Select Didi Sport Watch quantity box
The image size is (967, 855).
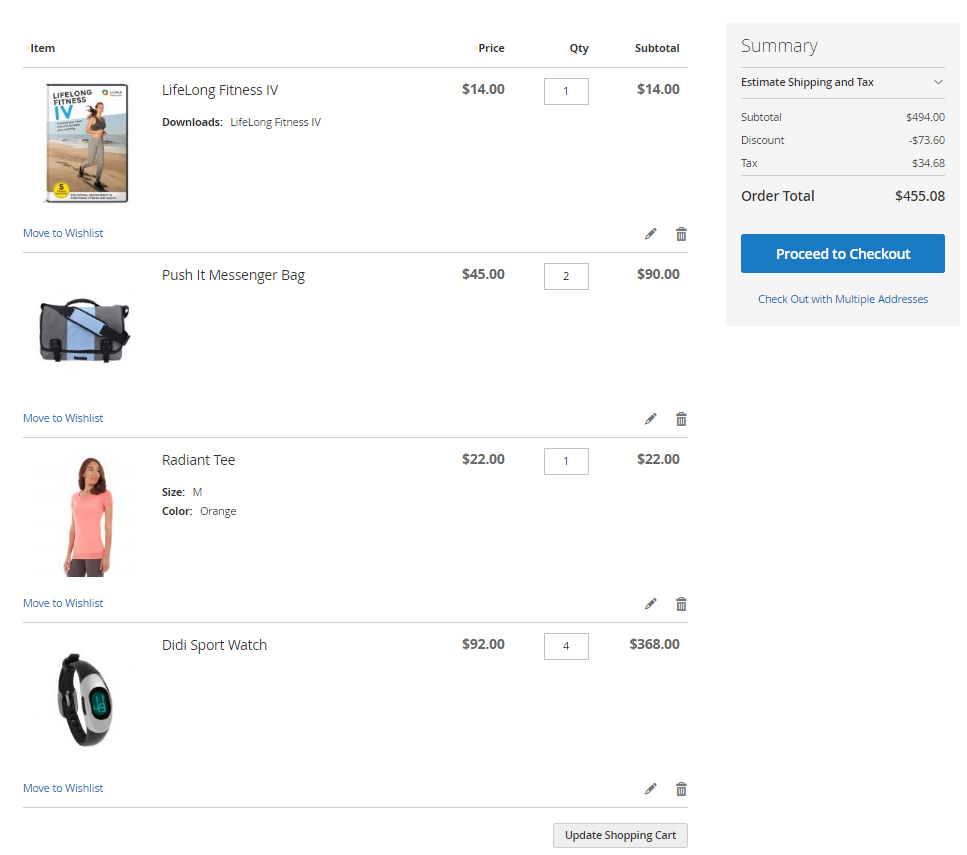point(566,646)
